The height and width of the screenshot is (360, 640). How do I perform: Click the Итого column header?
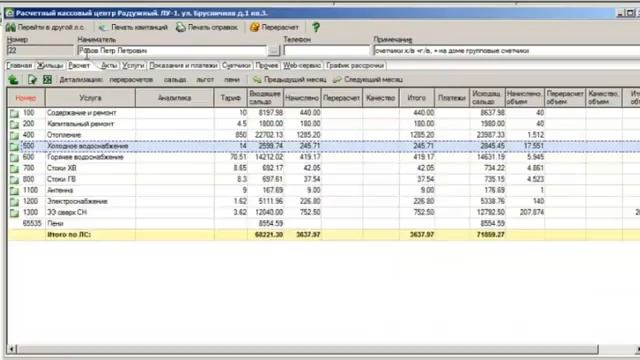point(417,98)
